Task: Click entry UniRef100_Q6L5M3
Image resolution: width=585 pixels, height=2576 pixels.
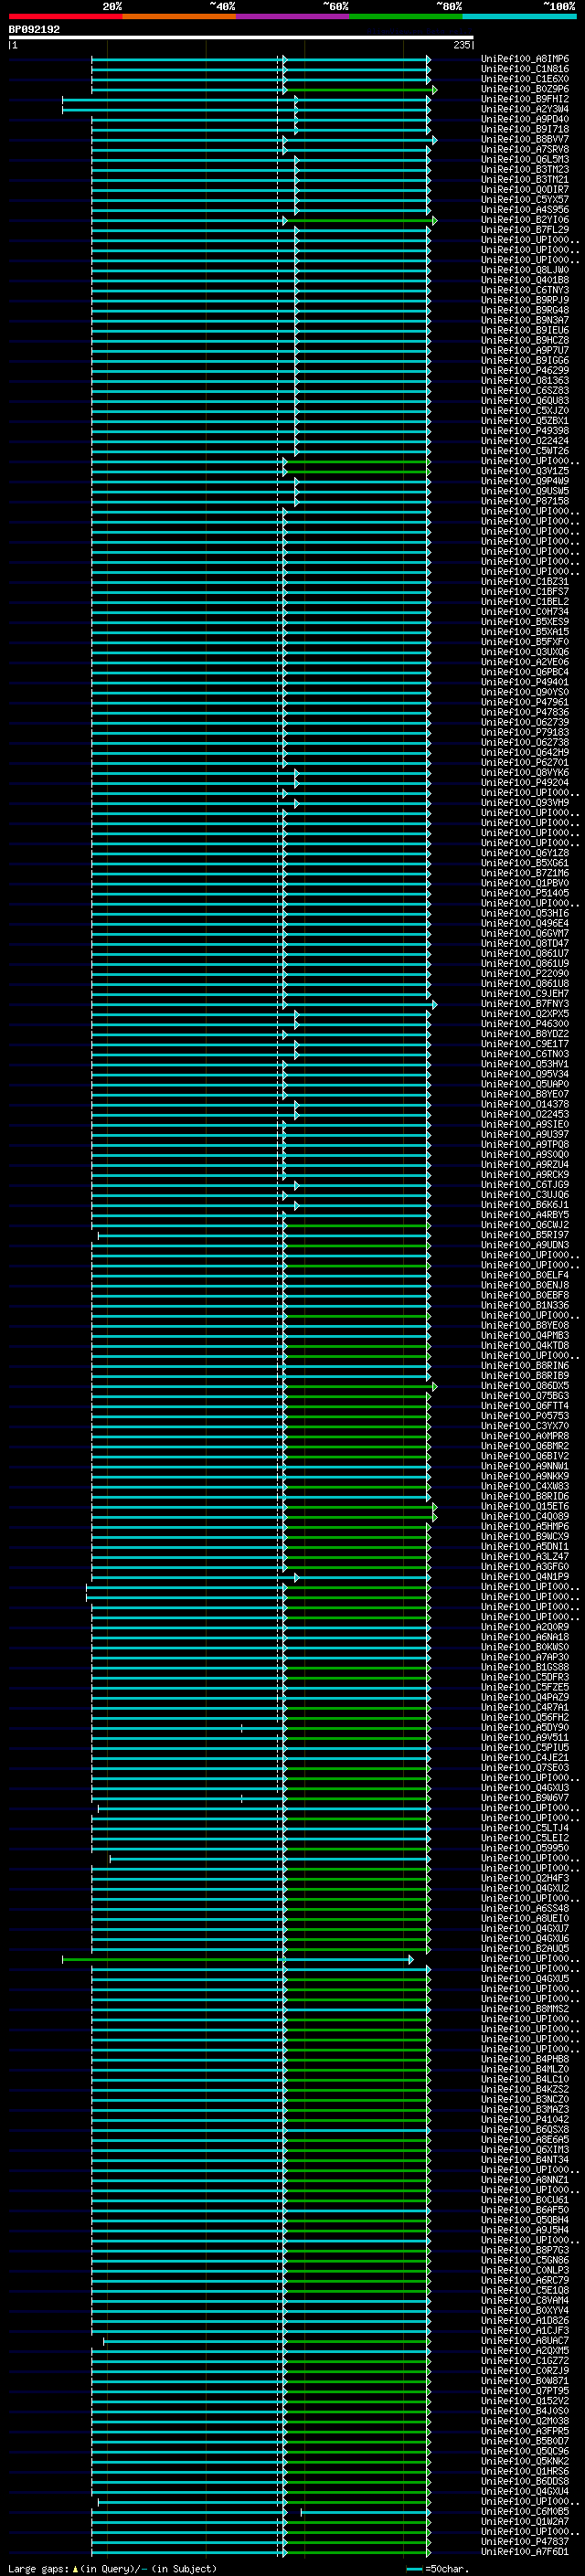Action: tap(525, 160)
